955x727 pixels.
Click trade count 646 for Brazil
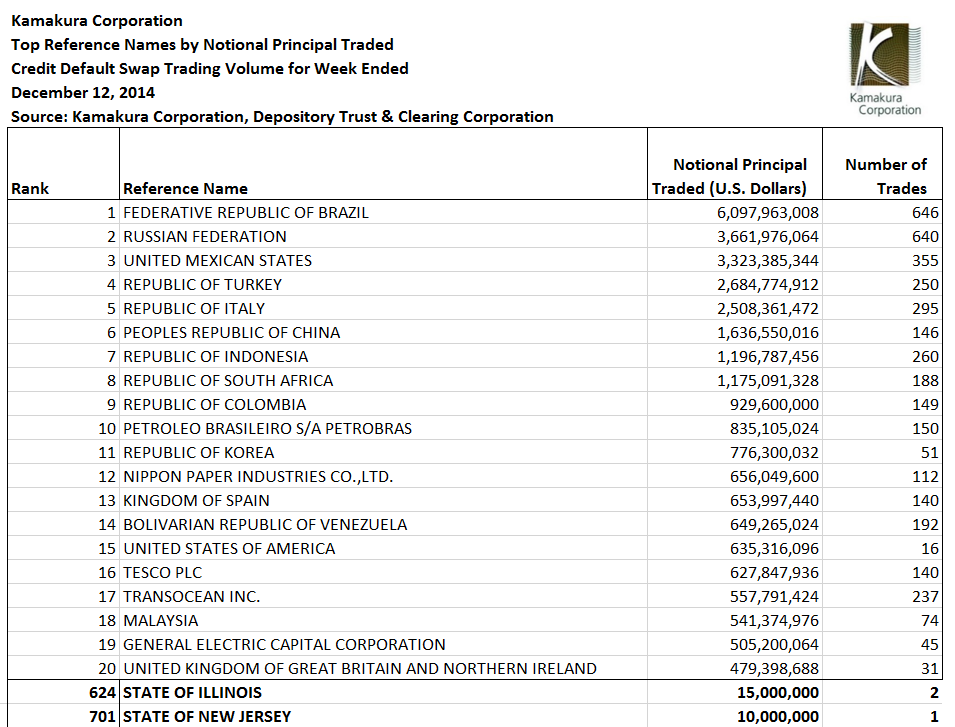pos(925,212)
